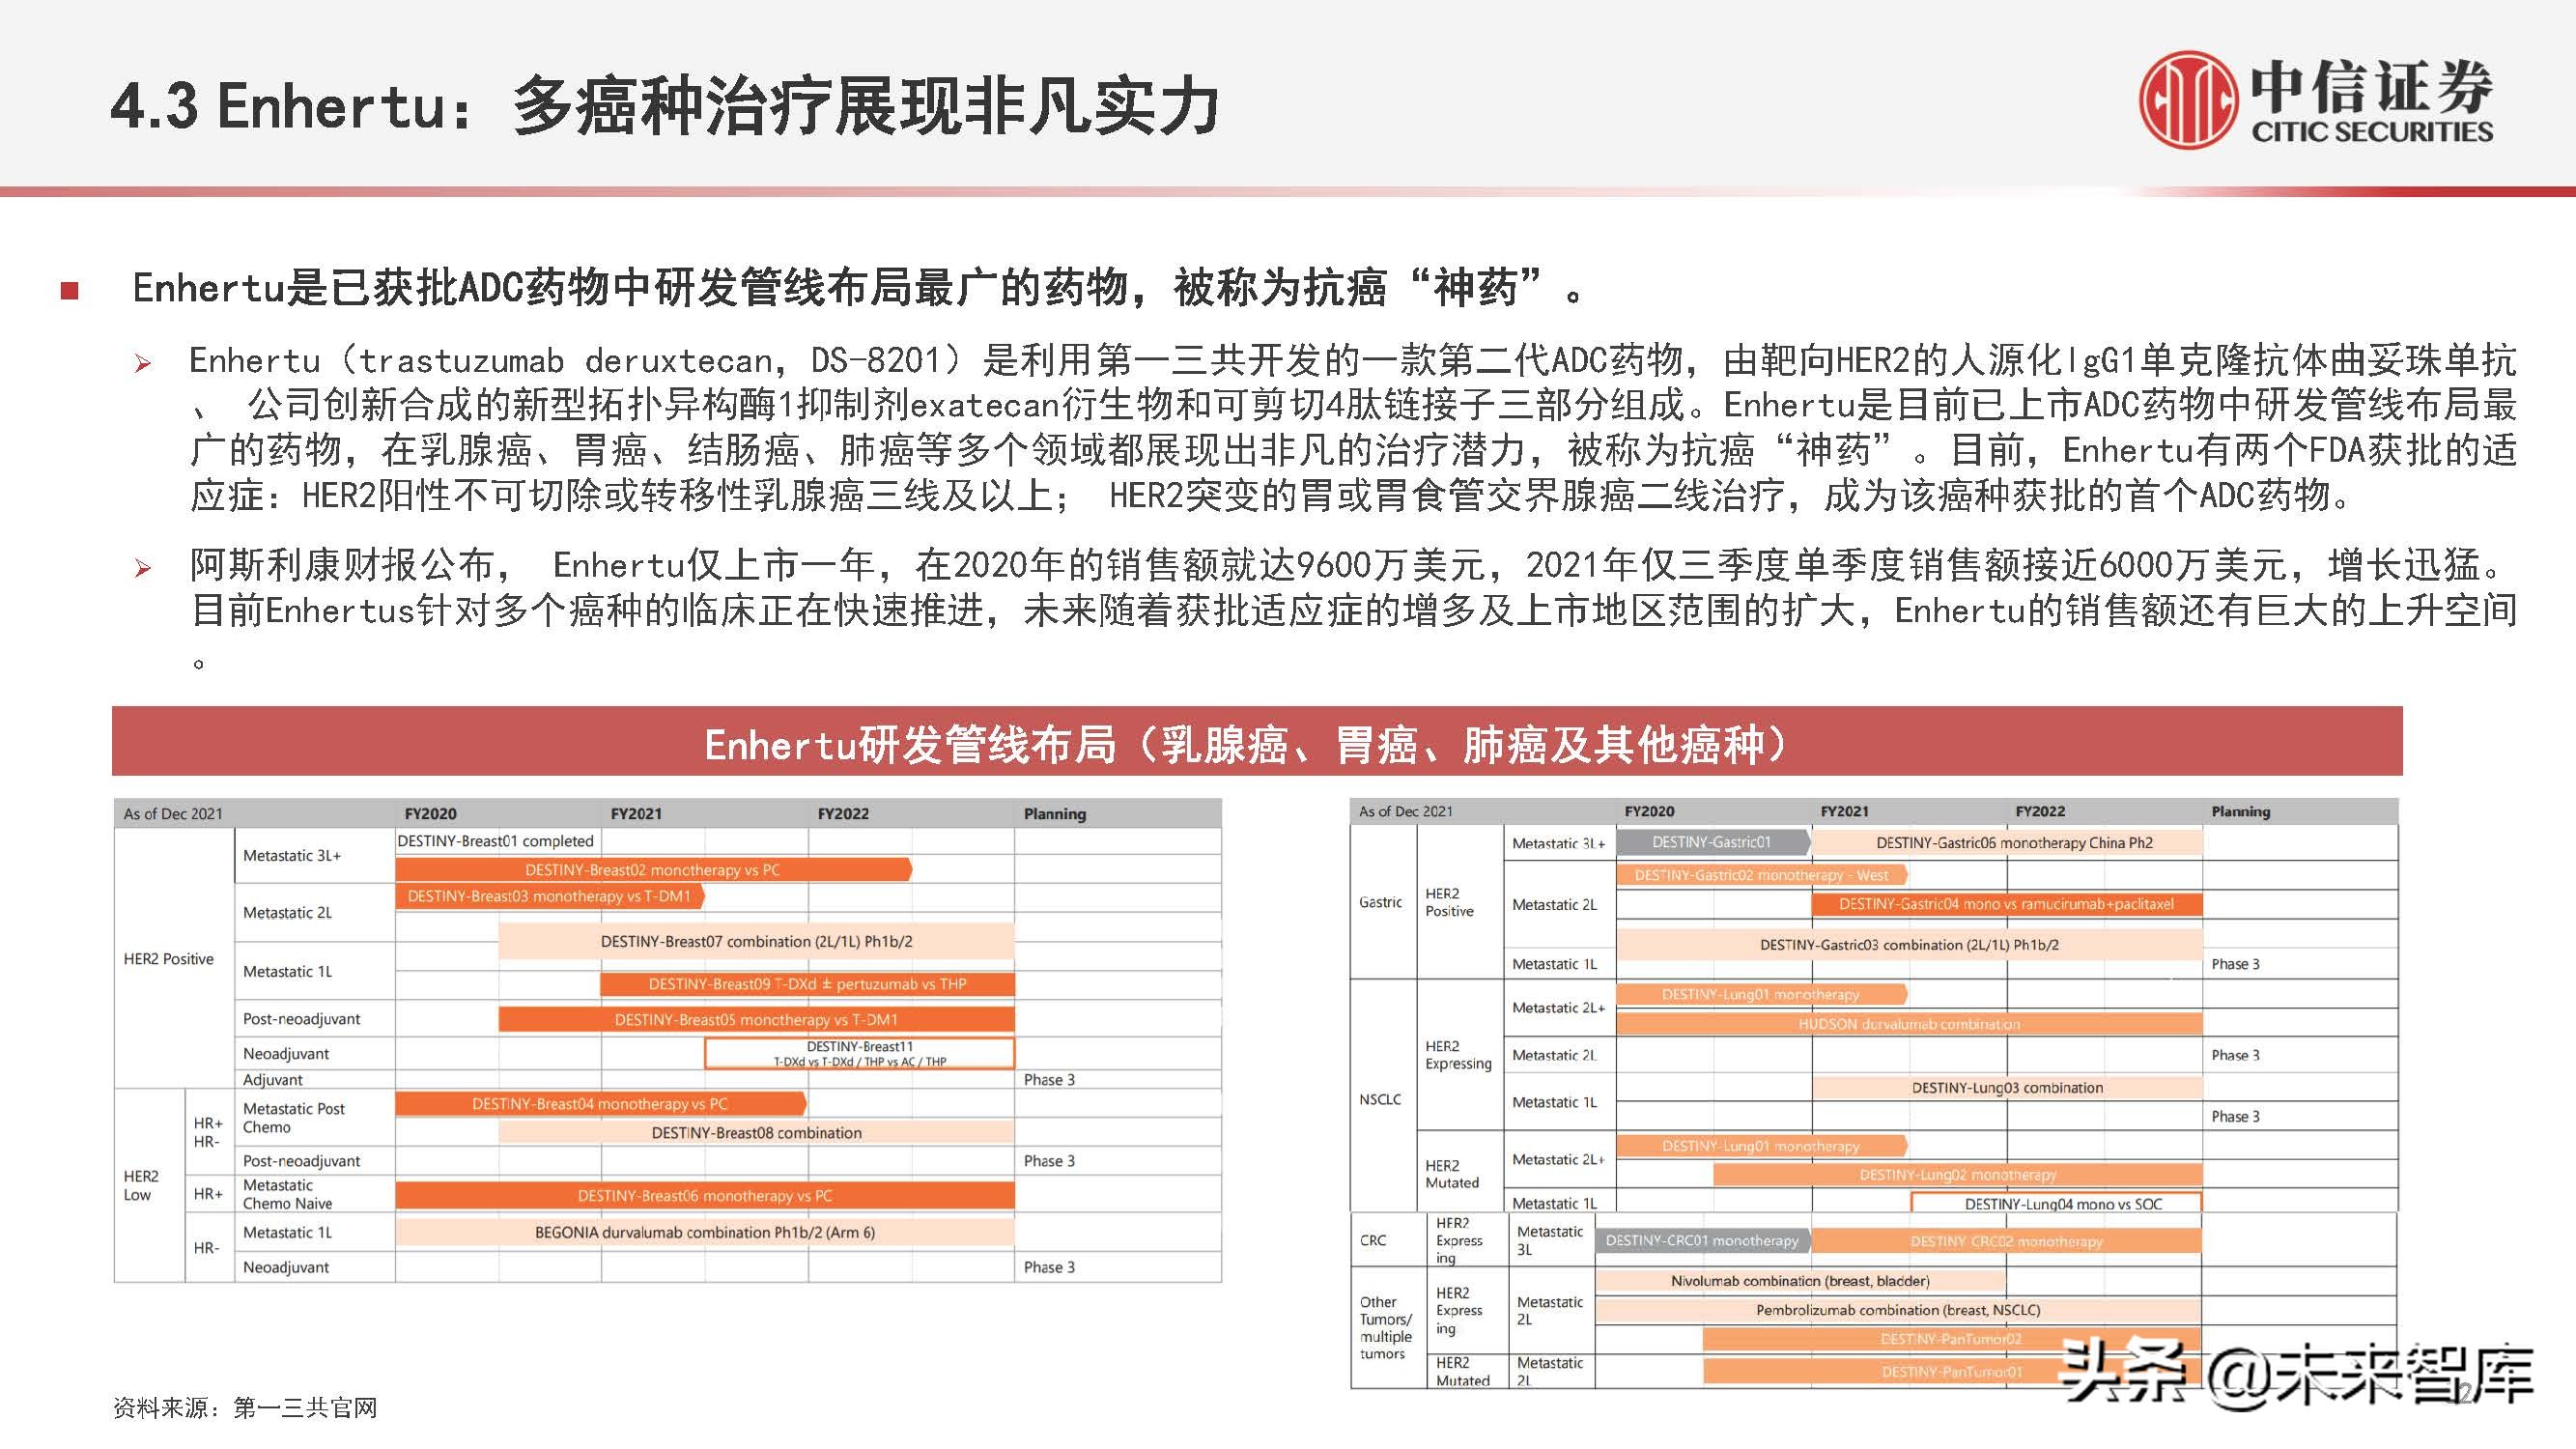Select the 'Gastric' row header
Image resolution: width=2576 pixels, height=1449 pixels.
(x=1380, y=902)
